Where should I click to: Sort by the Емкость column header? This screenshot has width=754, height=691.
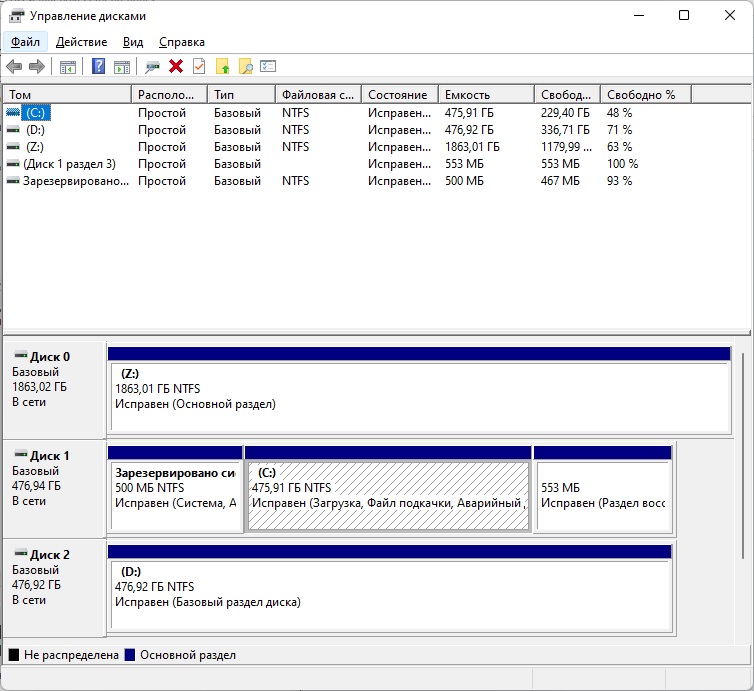point(486,95)
